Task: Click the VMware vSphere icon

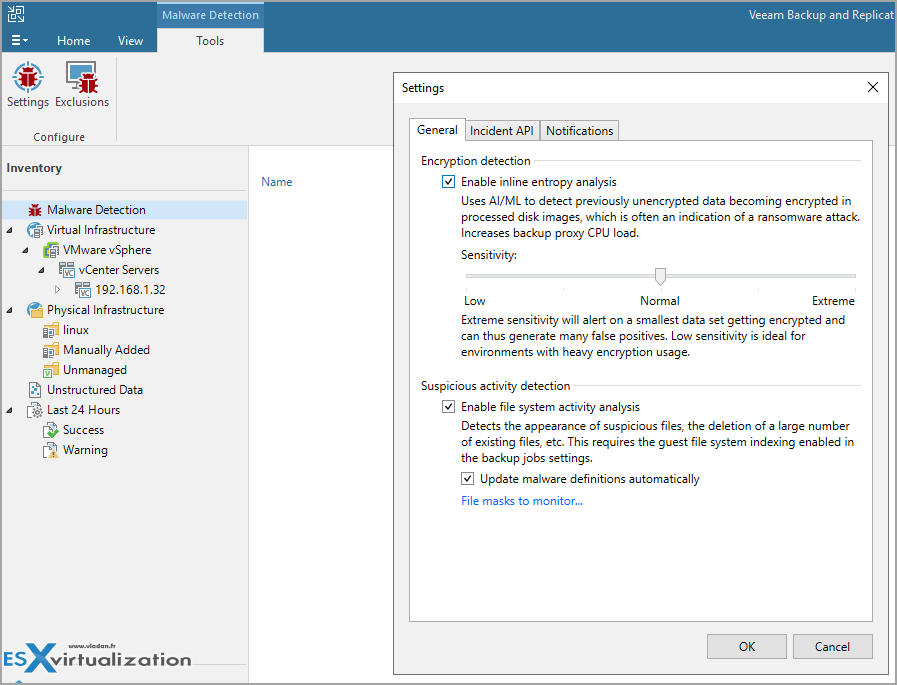Action: [x=51, y=250]
